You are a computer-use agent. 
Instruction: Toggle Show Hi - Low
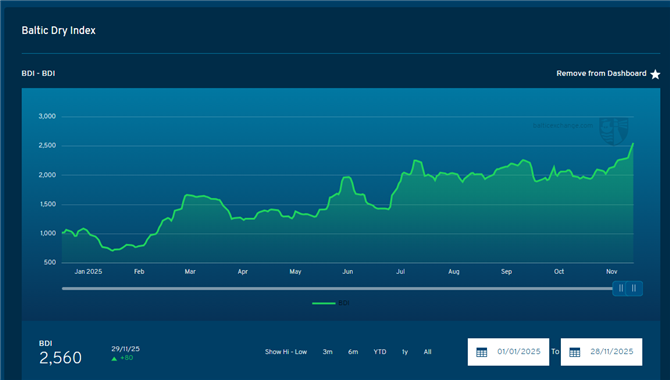(x=286, y=352)
